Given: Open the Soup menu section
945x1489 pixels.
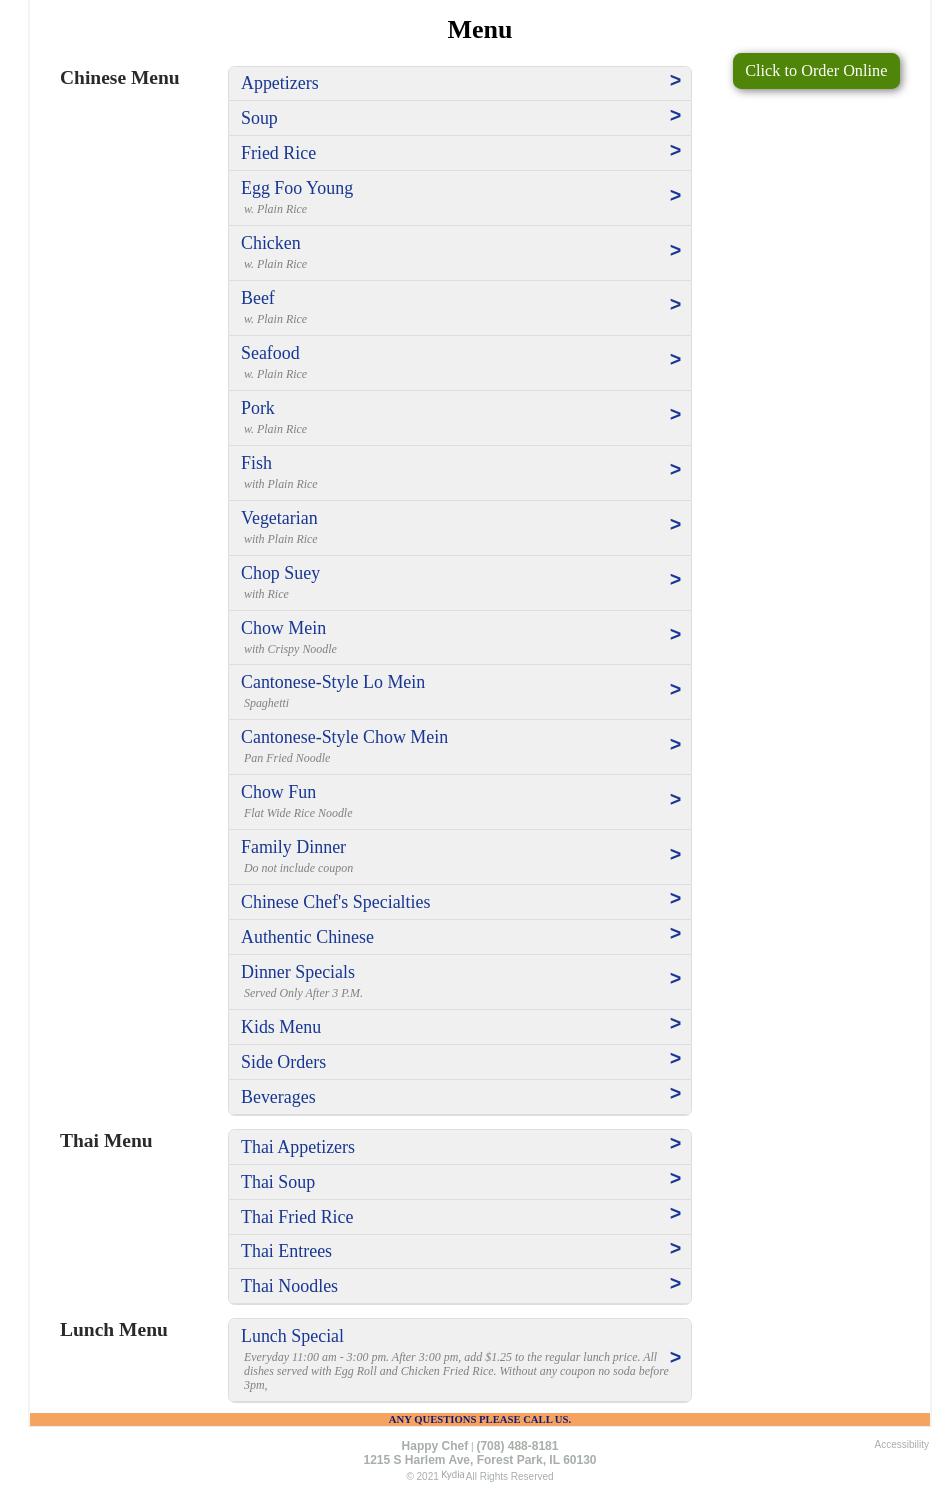Looking at the screenshot, I should 259,118.
